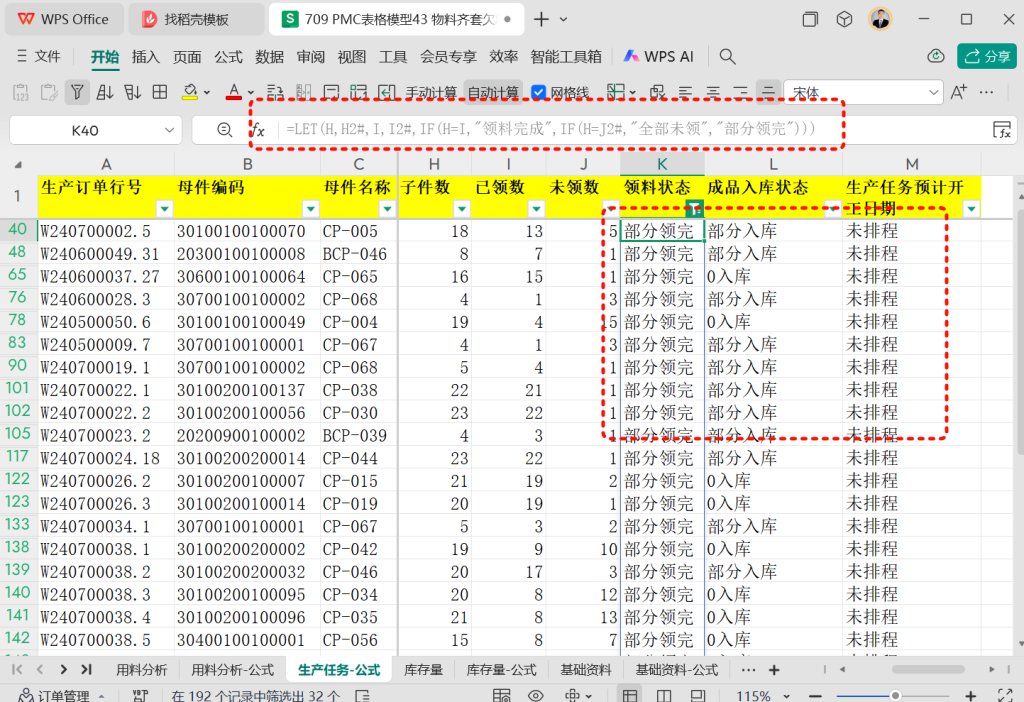Open the table borders grid icon
The height and width of the screenshot is (702, 1024).
pos(160,93)
